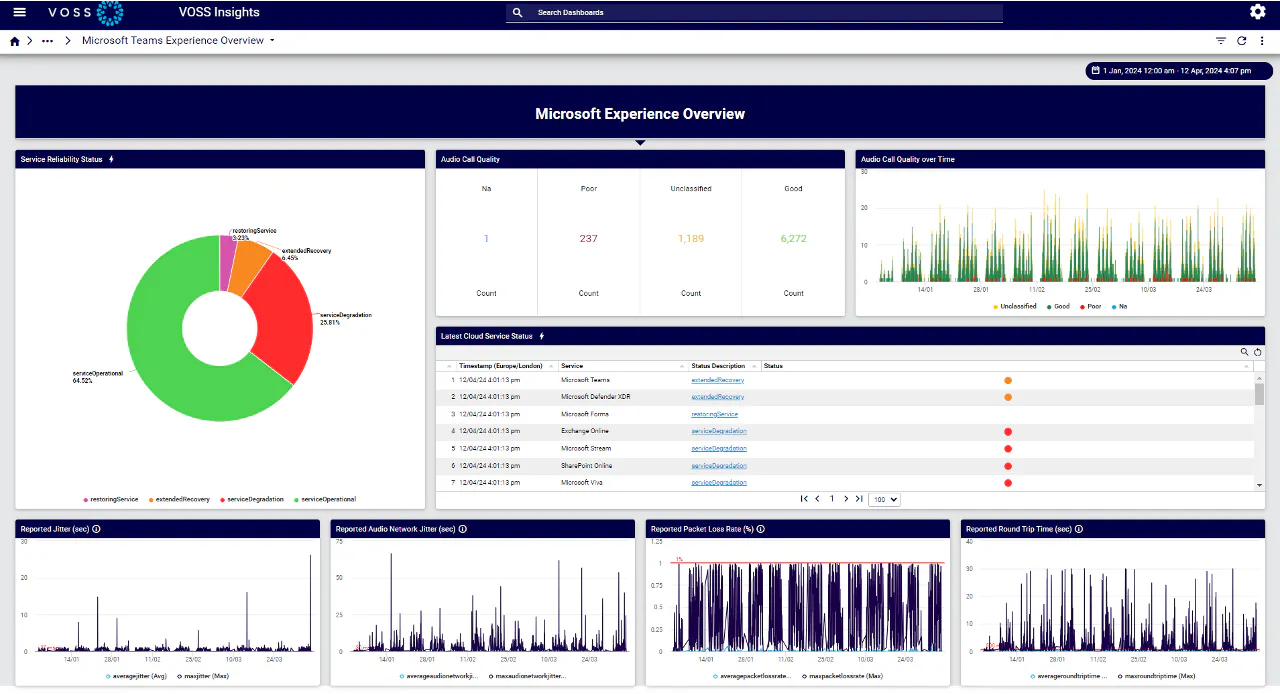Open the rows-per-page 100 dropdown
1280x694 pixels.
[885, 499]
